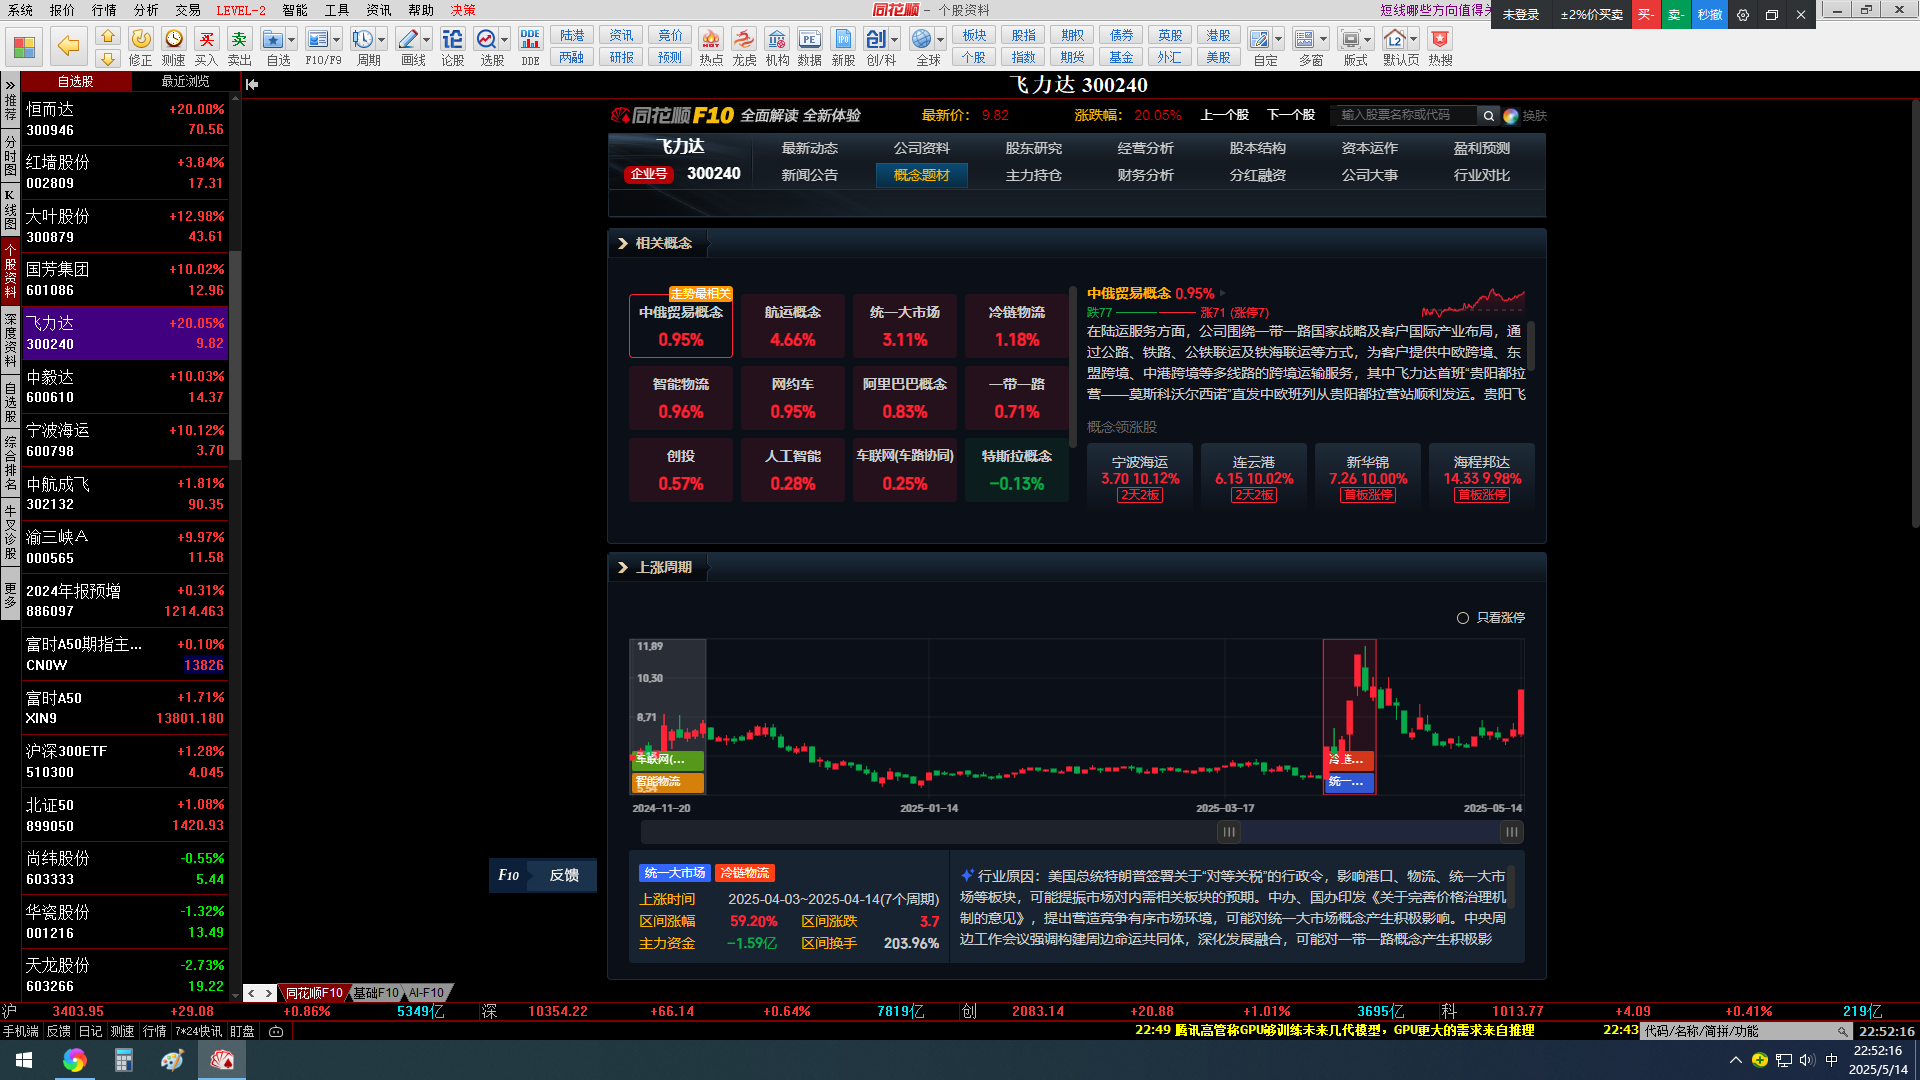1920x1080 pixels.
Task: Expand the 选股 dropdown arrow
Action: tap(504, 40)
